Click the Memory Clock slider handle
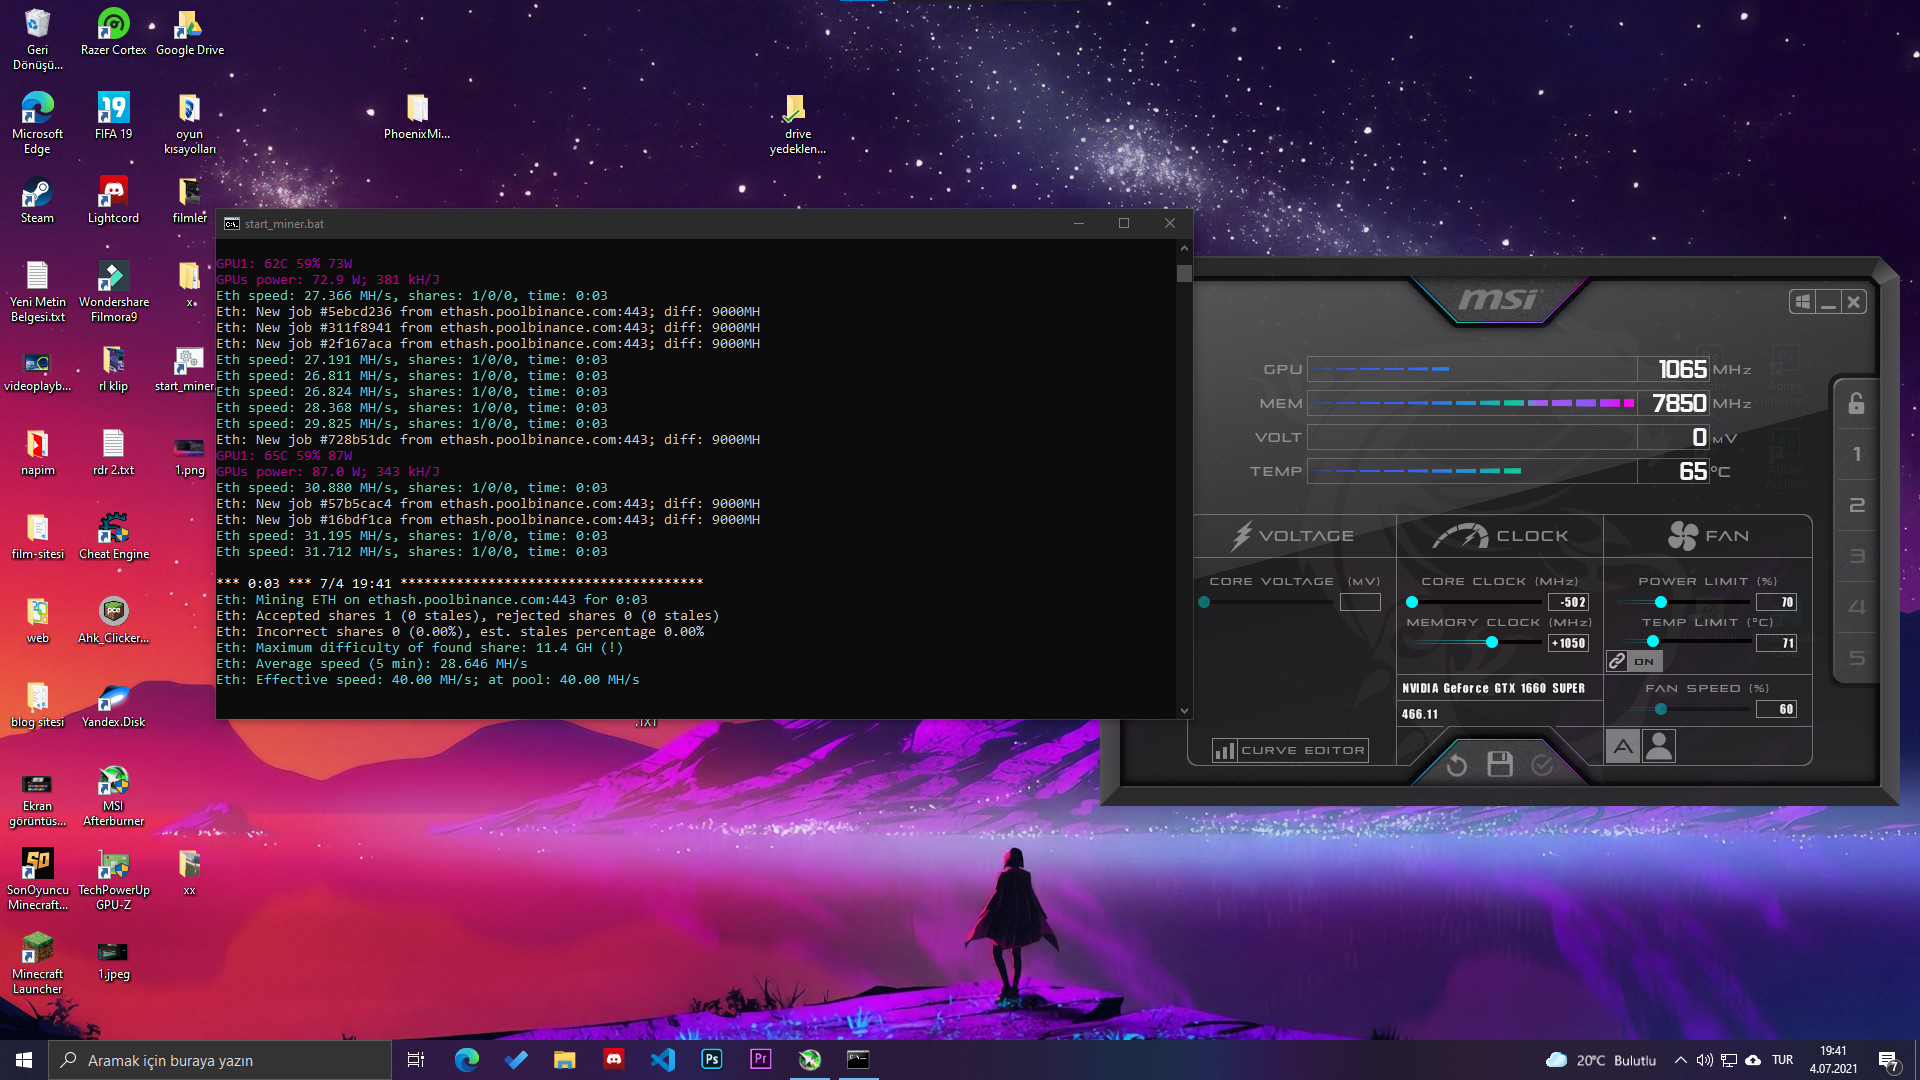The width and height of the screenshot is (1920, 1080). click(x=1492, y=642)
